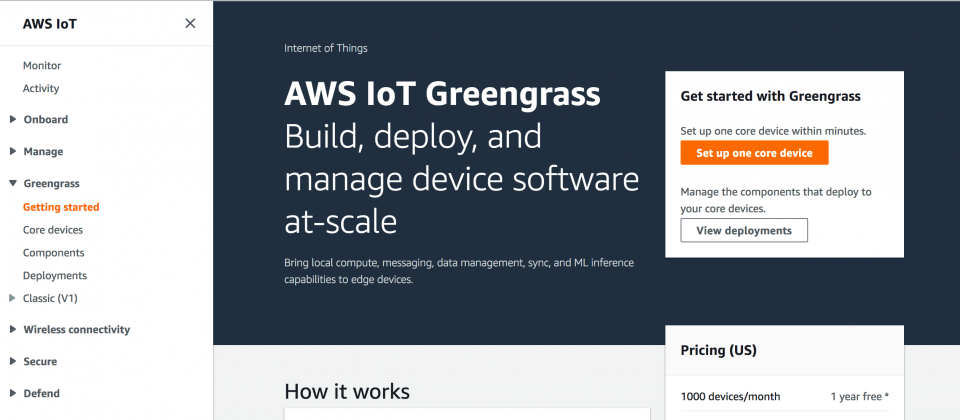This screenshot has height=420, width=960.
Task: Open Monitor in the sidebar
Action: coord(42,66)
